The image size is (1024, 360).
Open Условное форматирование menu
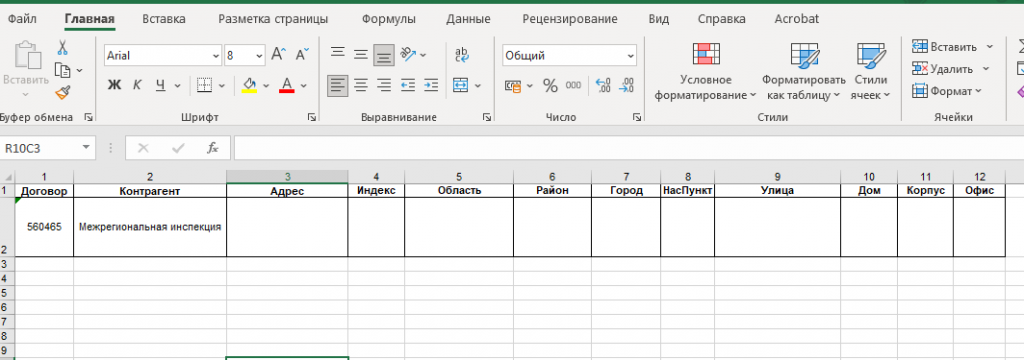click(x=705, y=72)
